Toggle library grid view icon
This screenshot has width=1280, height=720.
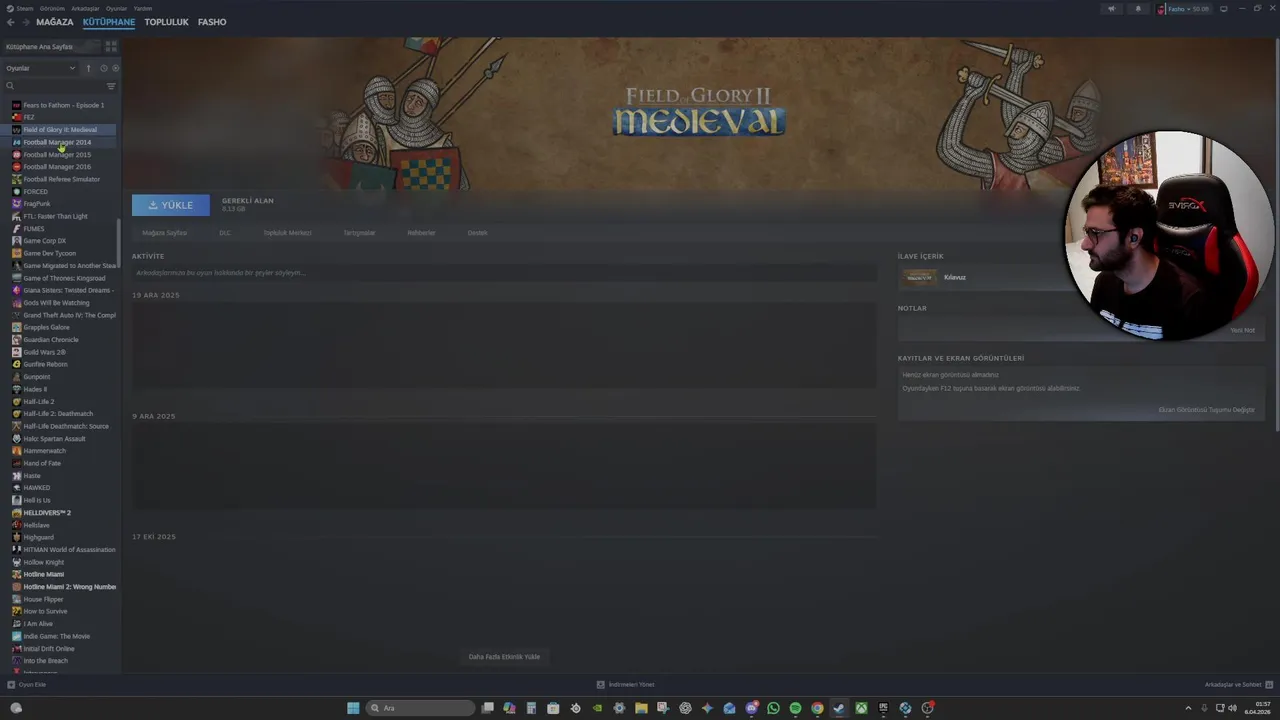111,46
